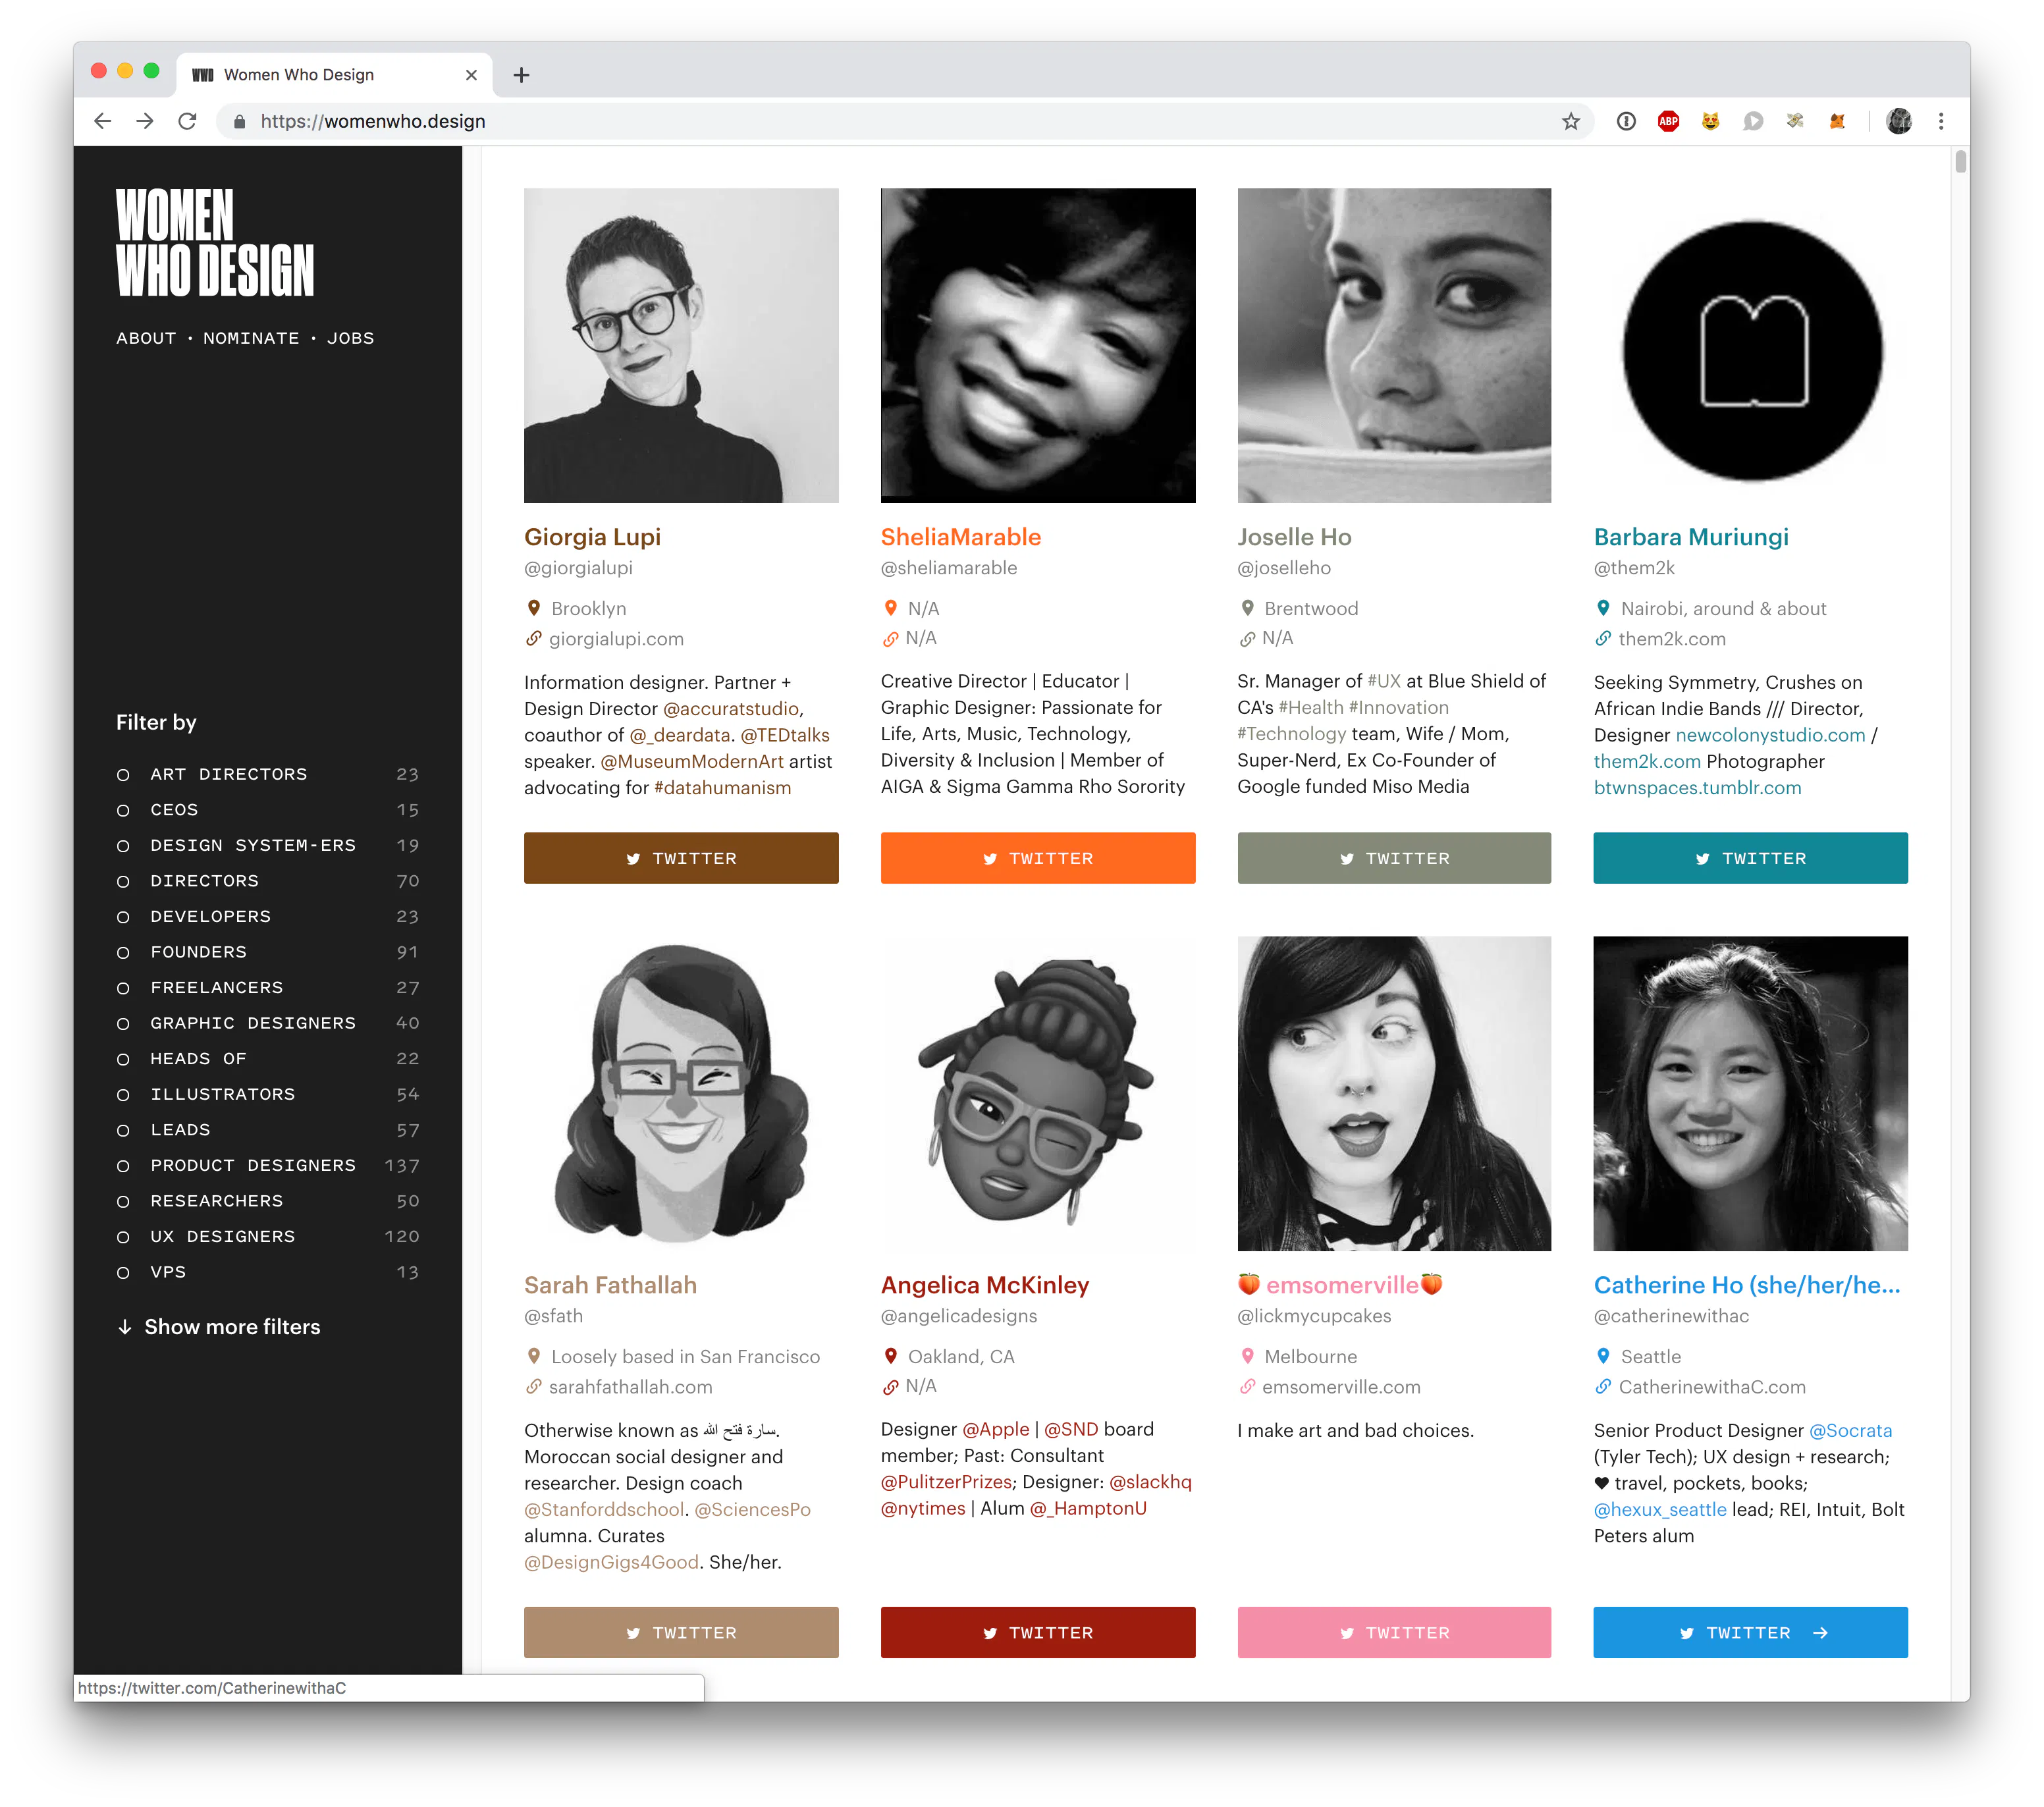The image size is (2044, 1807).
Task: Click the lock icon in the address bar
Action: point(239,121)
